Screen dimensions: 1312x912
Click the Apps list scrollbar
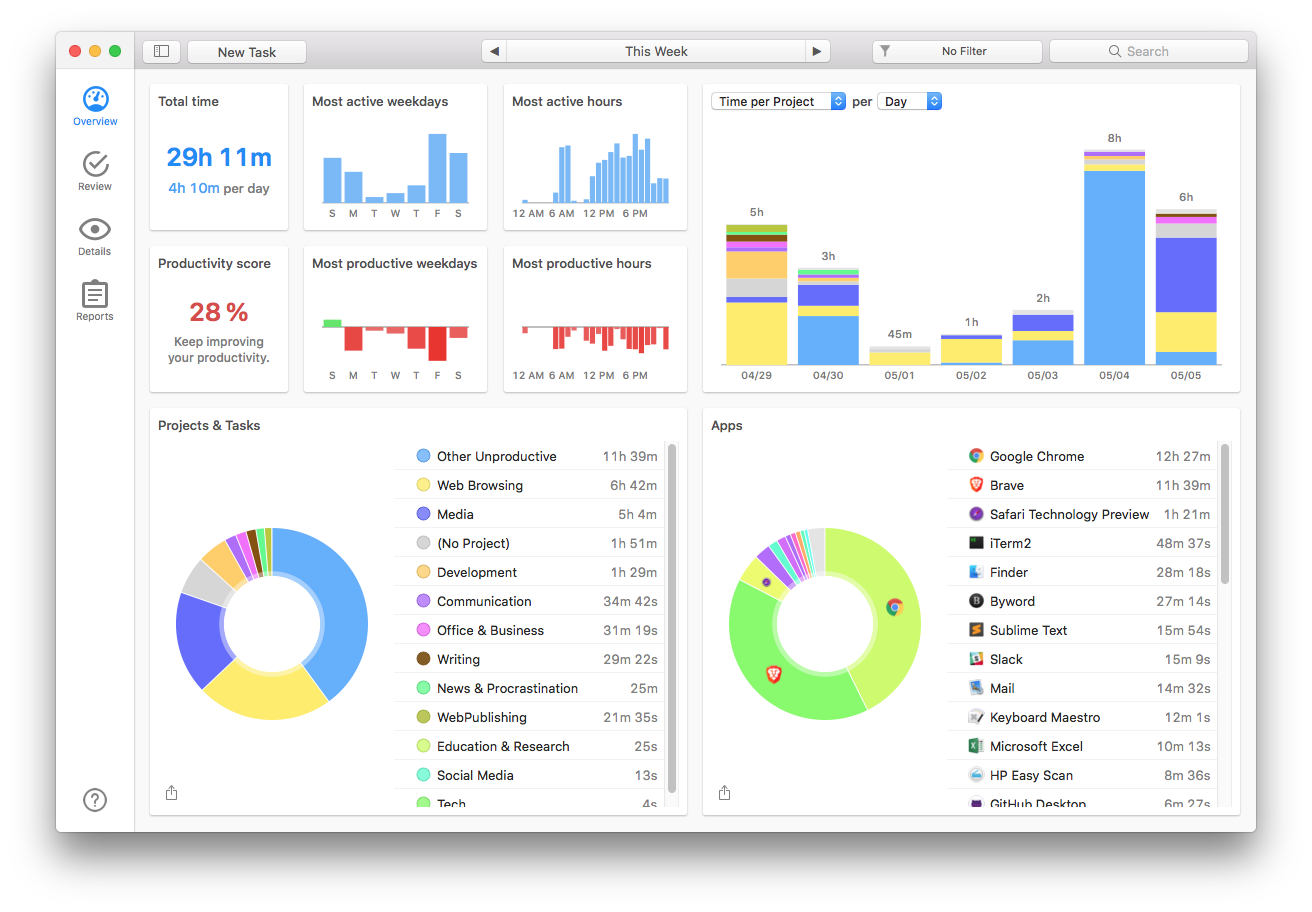[1225, 513]
